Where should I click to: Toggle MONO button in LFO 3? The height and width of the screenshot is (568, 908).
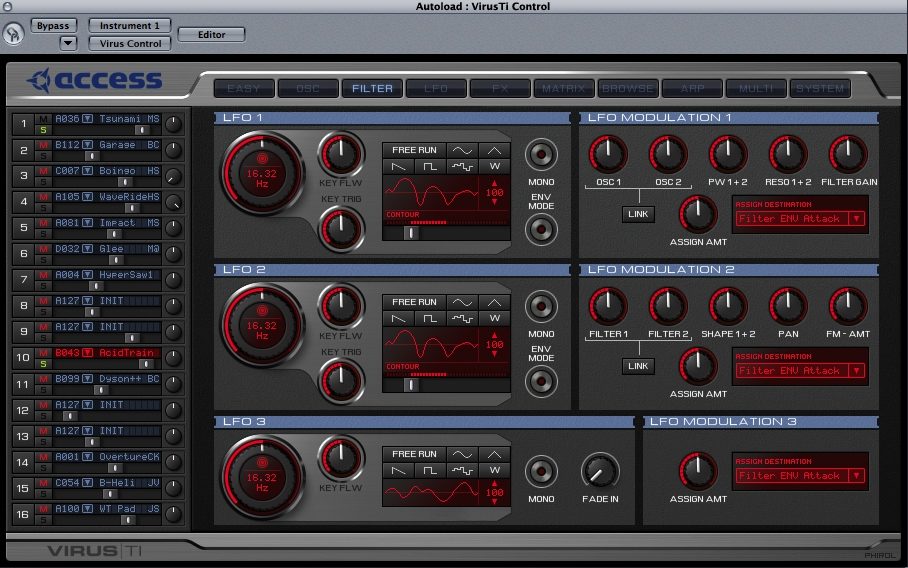point(541,471)
